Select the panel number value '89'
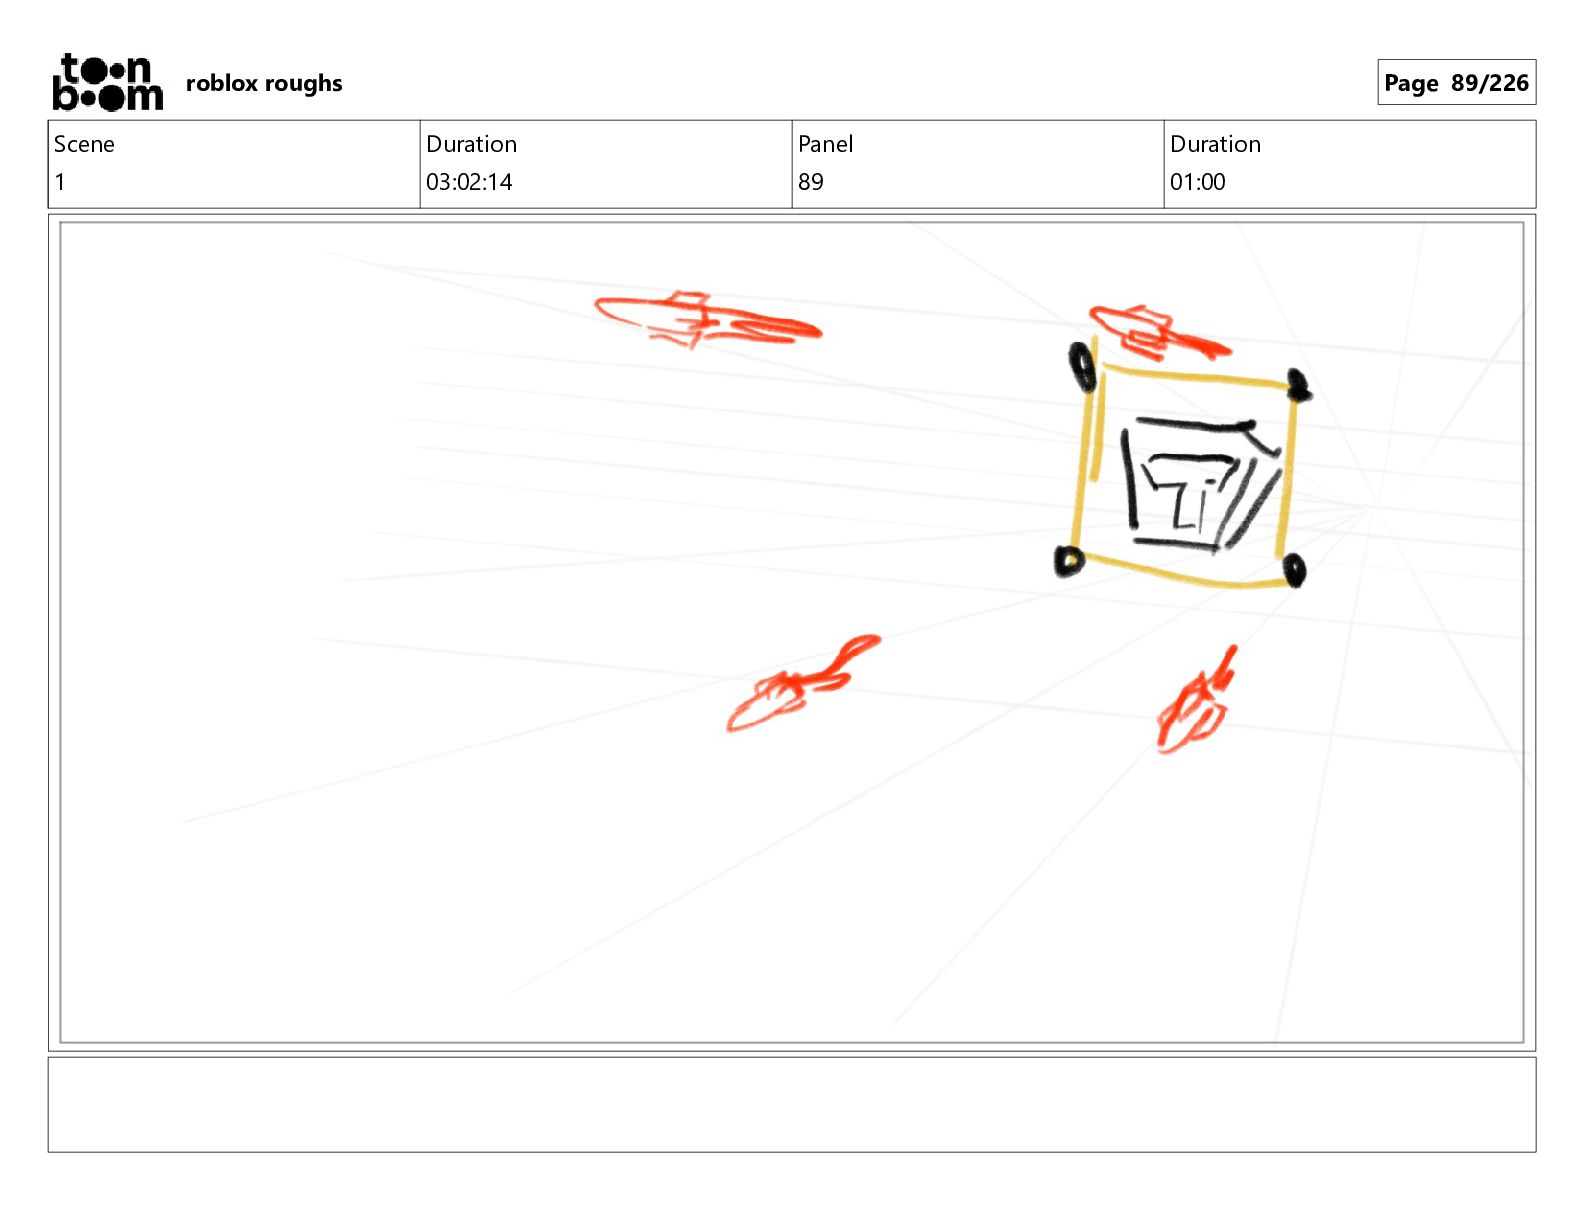Screen dimensions: 1584x1224 (811, 182)
